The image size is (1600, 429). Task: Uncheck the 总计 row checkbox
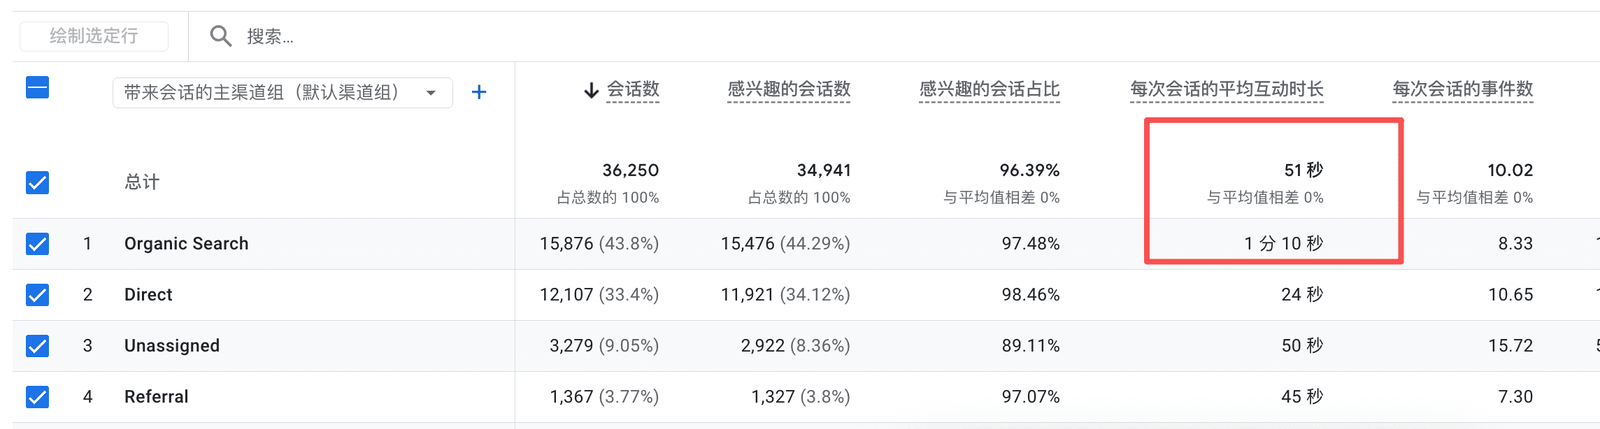coord(37,182)
